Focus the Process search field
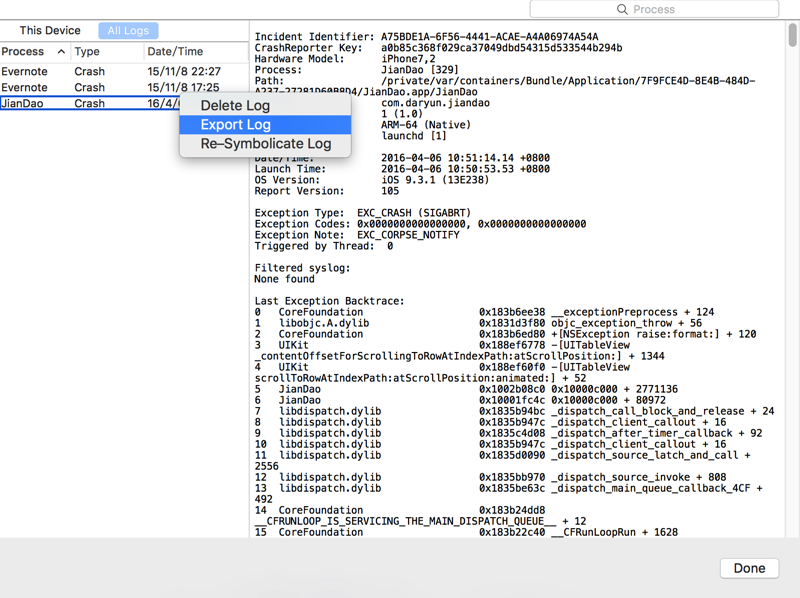 654,9
